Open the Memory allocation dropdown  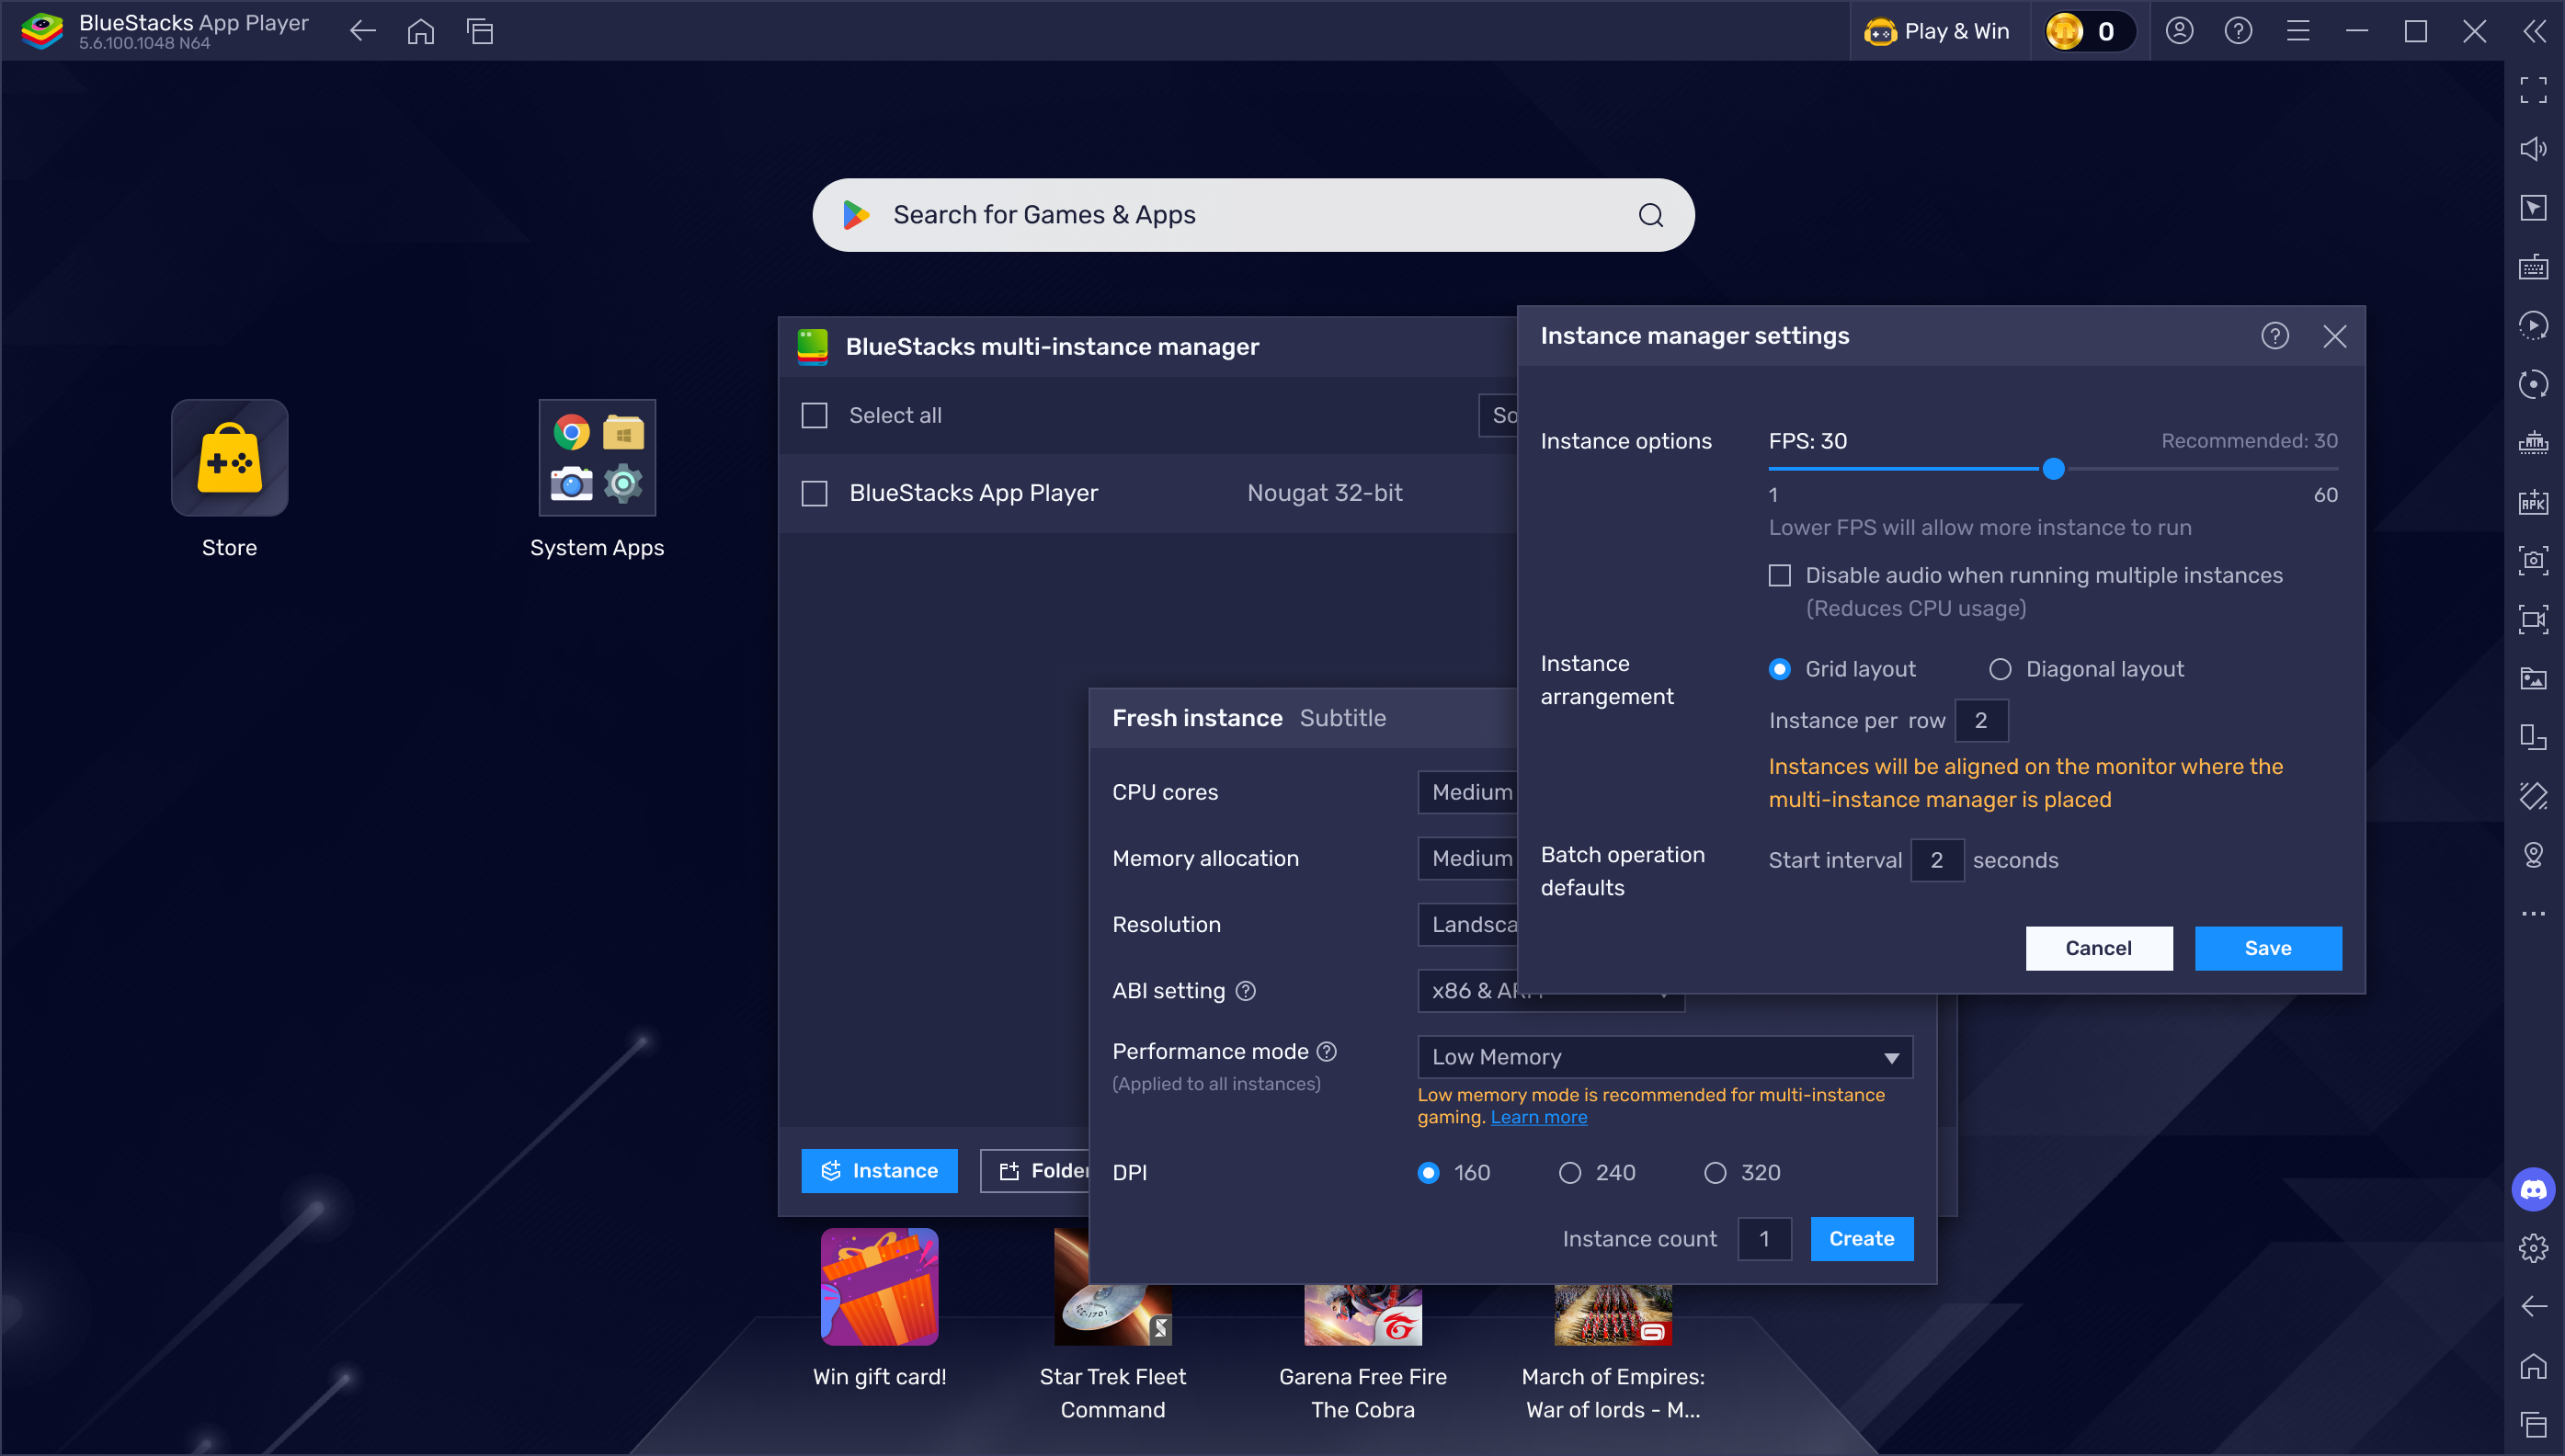click(x=1468, y=858)
